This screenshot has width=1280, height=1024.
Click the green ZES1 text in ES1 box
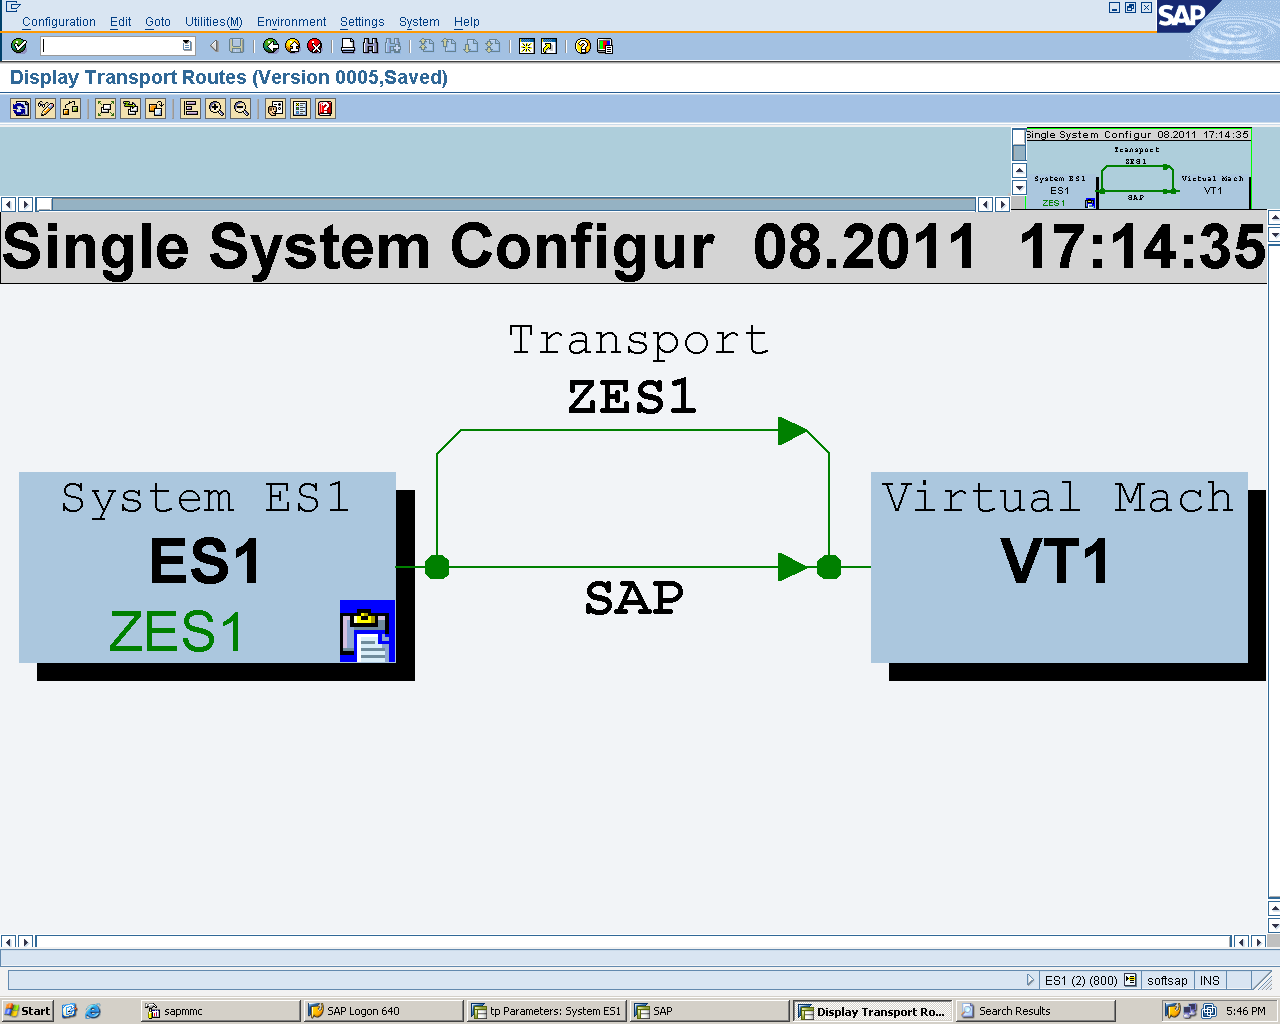(x=176, y=632)
